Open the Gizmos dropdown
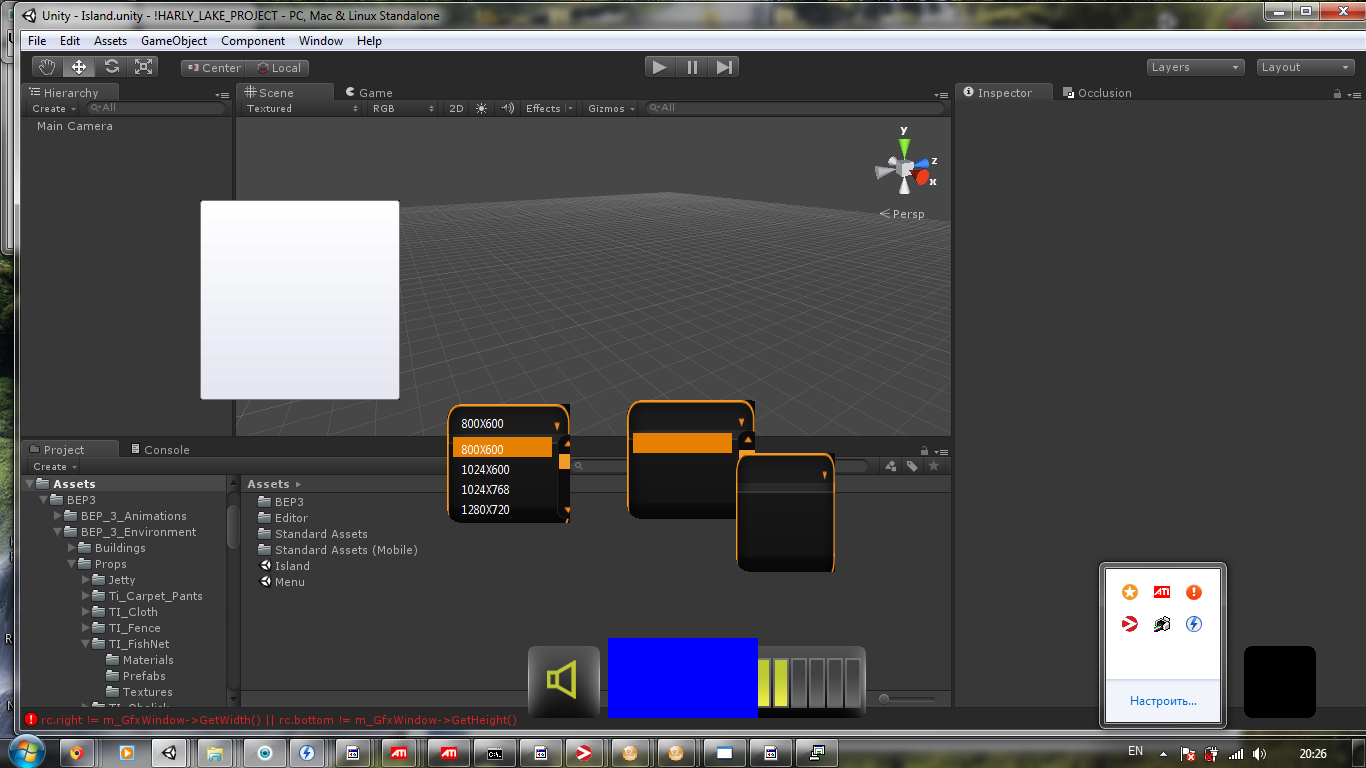 (610, 108)
